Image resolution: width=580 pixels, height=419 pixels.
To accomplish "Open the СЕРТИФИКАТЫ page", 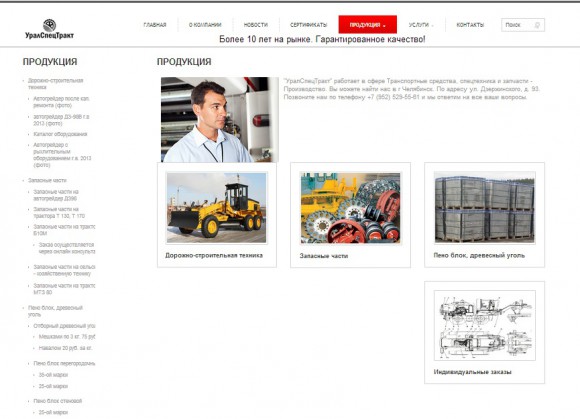I will click(308, 25).
